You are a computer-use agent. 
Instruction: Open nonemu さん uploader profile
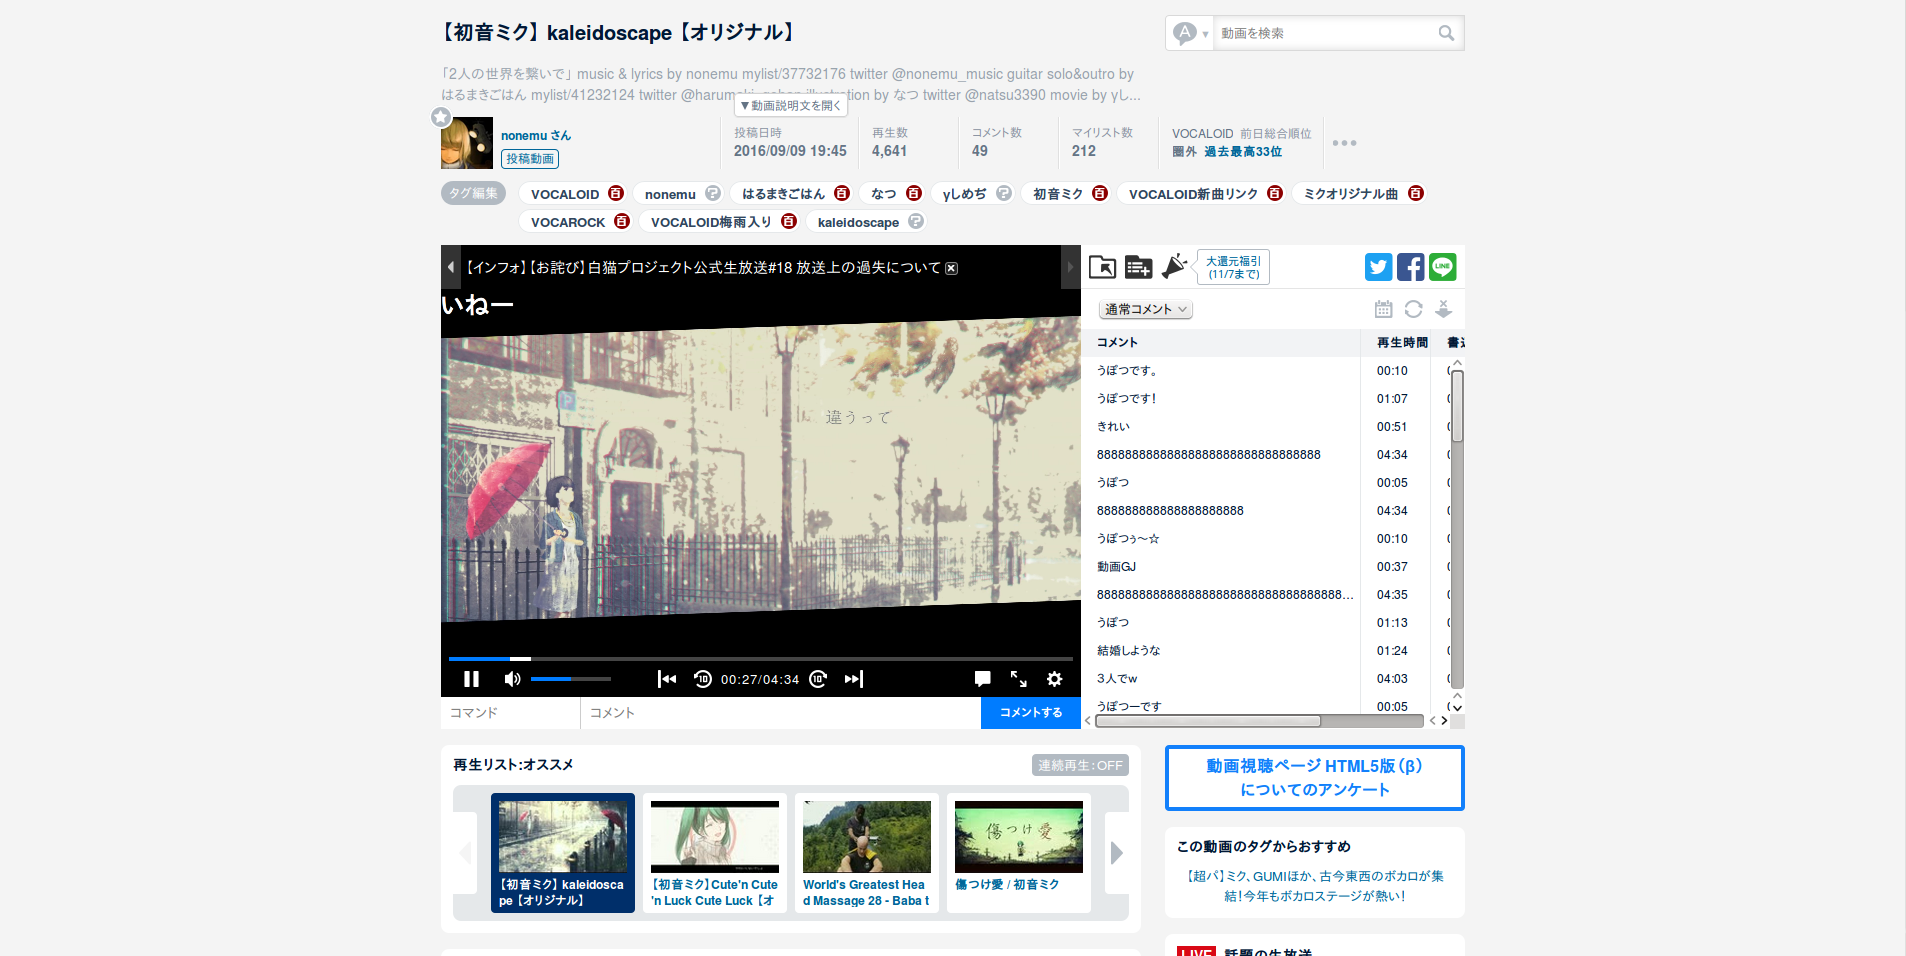536,135
